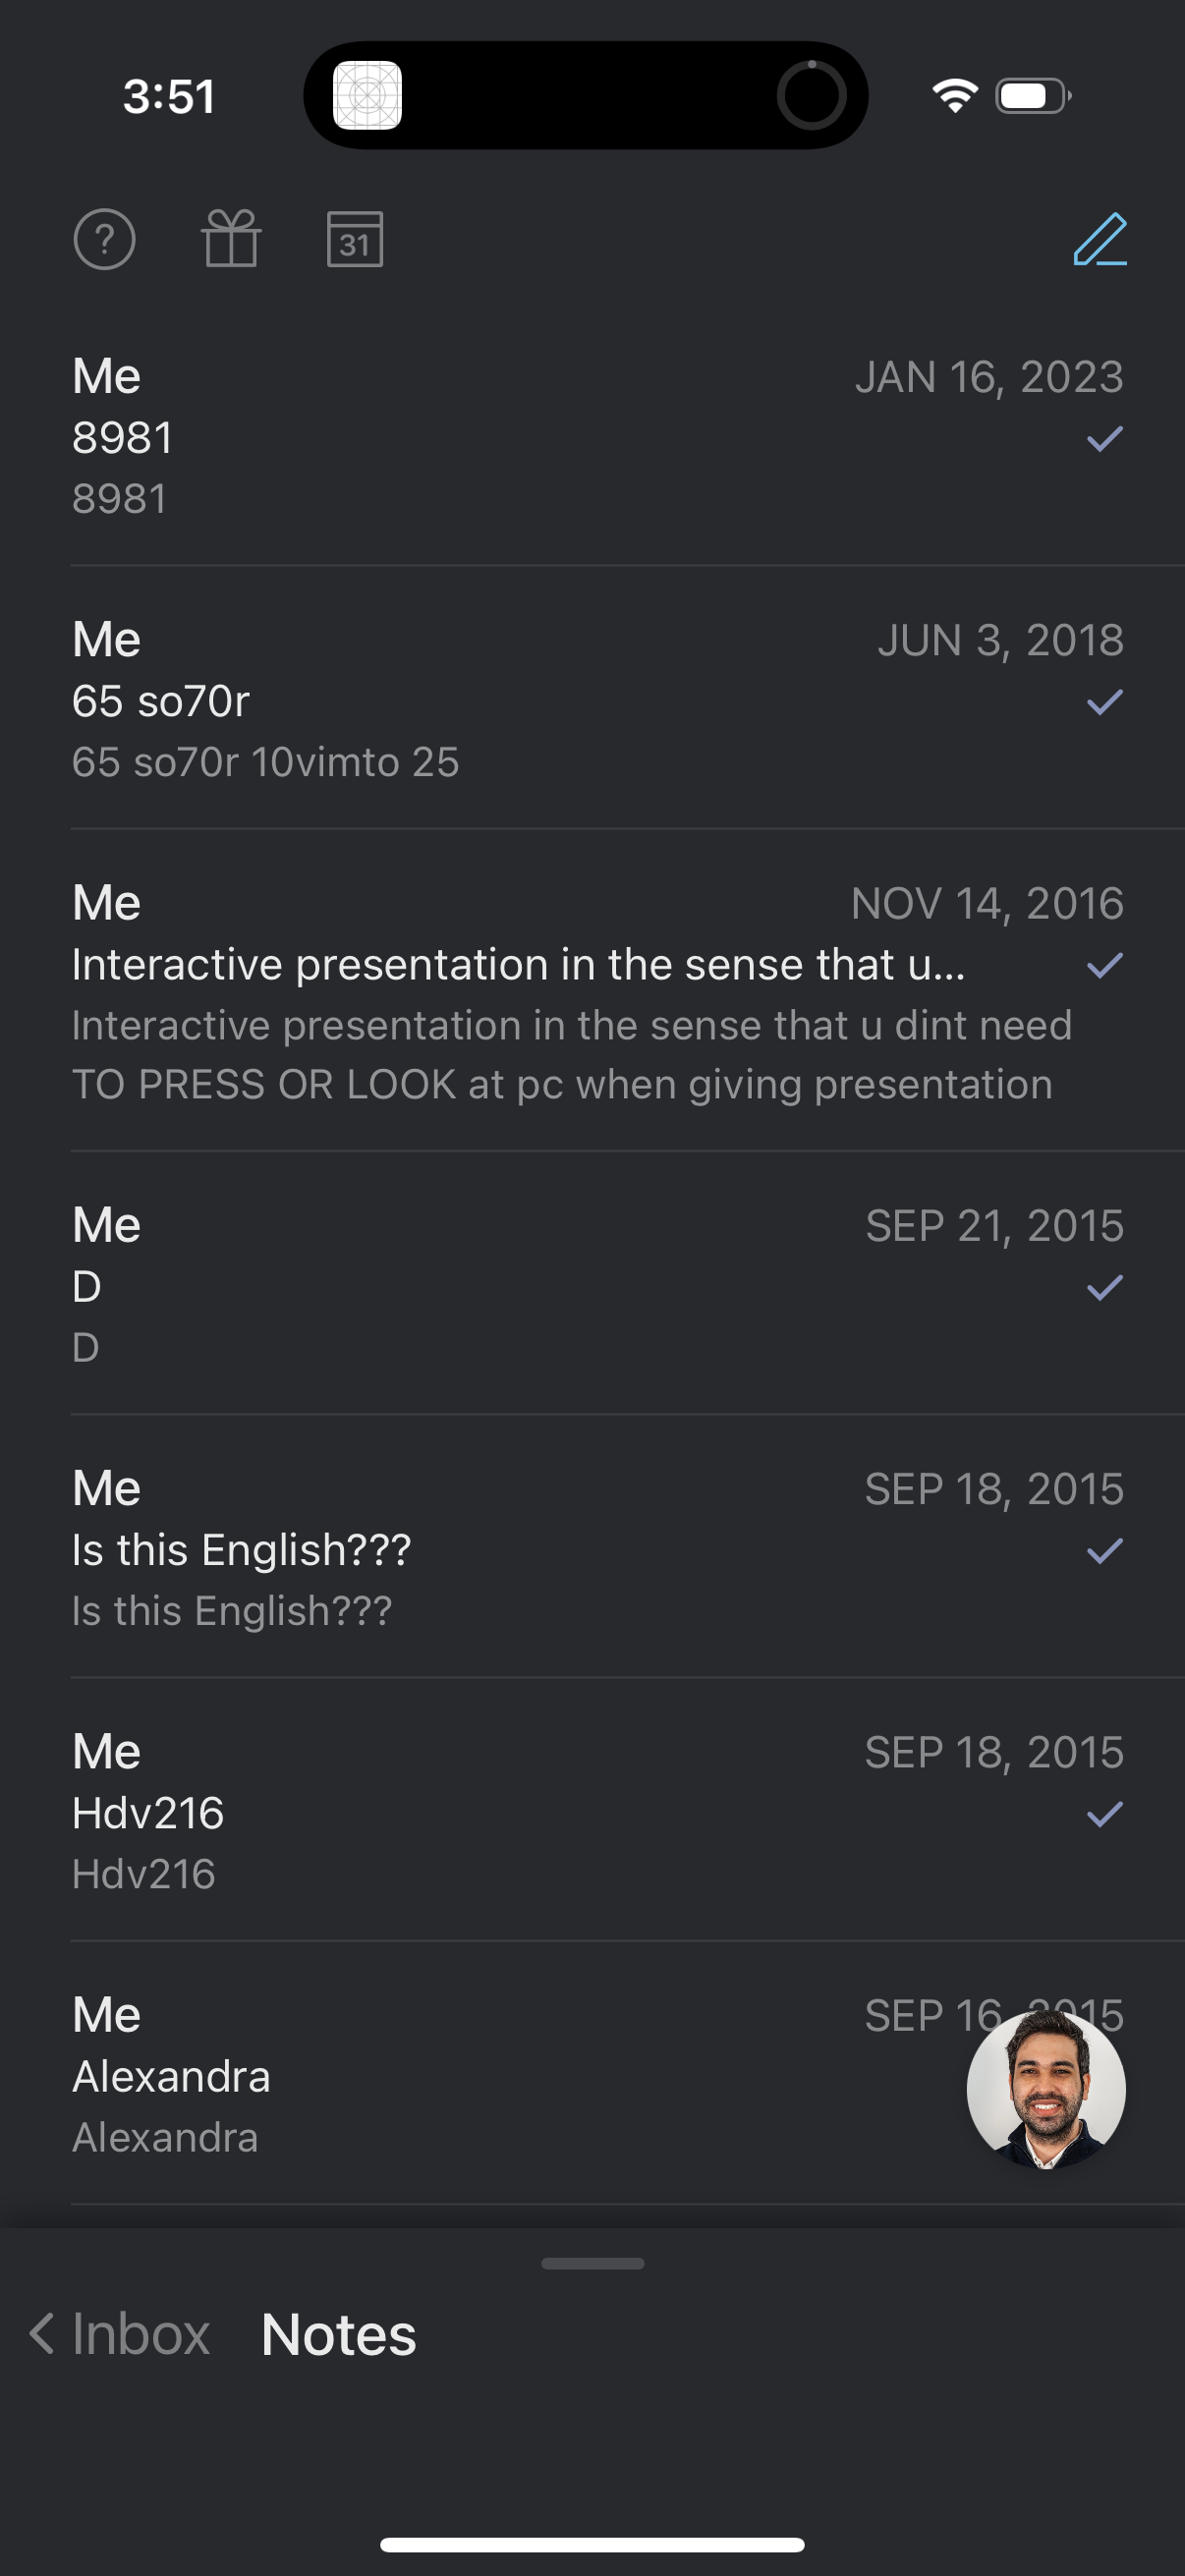Open the Alexandra note
The width and height of the screenshot is (1185, 2576).
coord(400,2076)
